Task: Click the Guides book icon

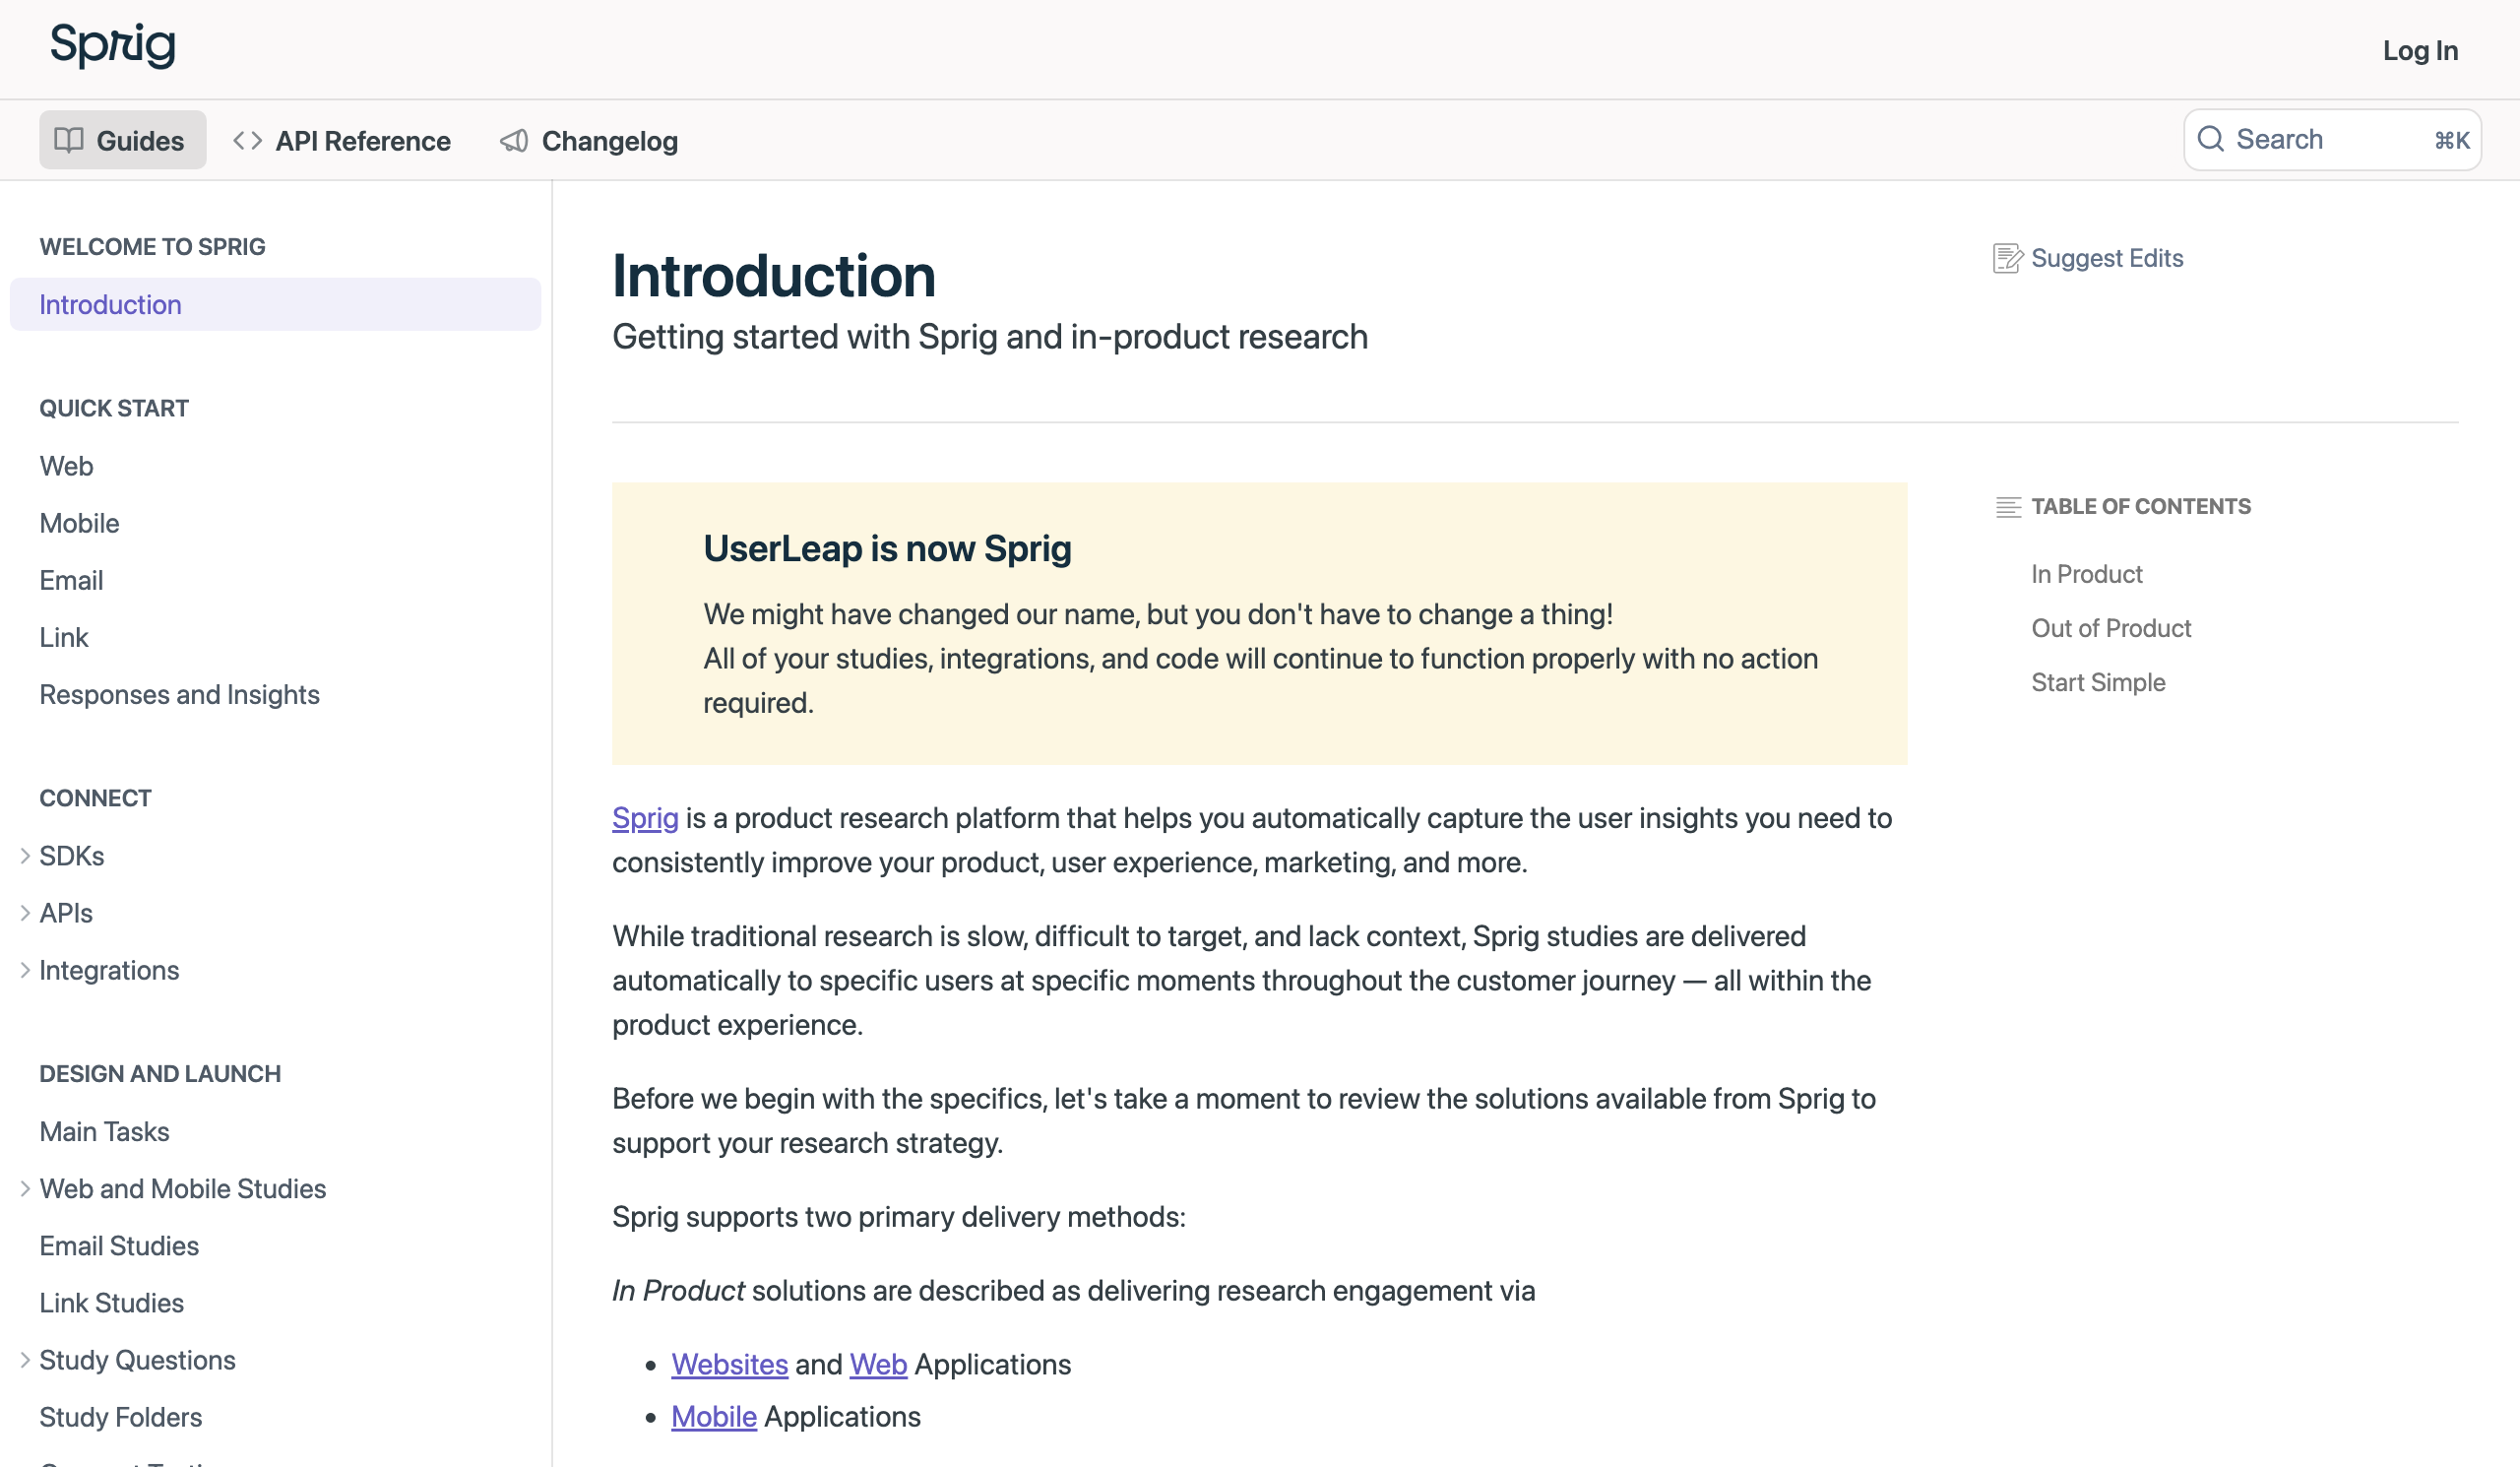Action: (x=69, y=140)
